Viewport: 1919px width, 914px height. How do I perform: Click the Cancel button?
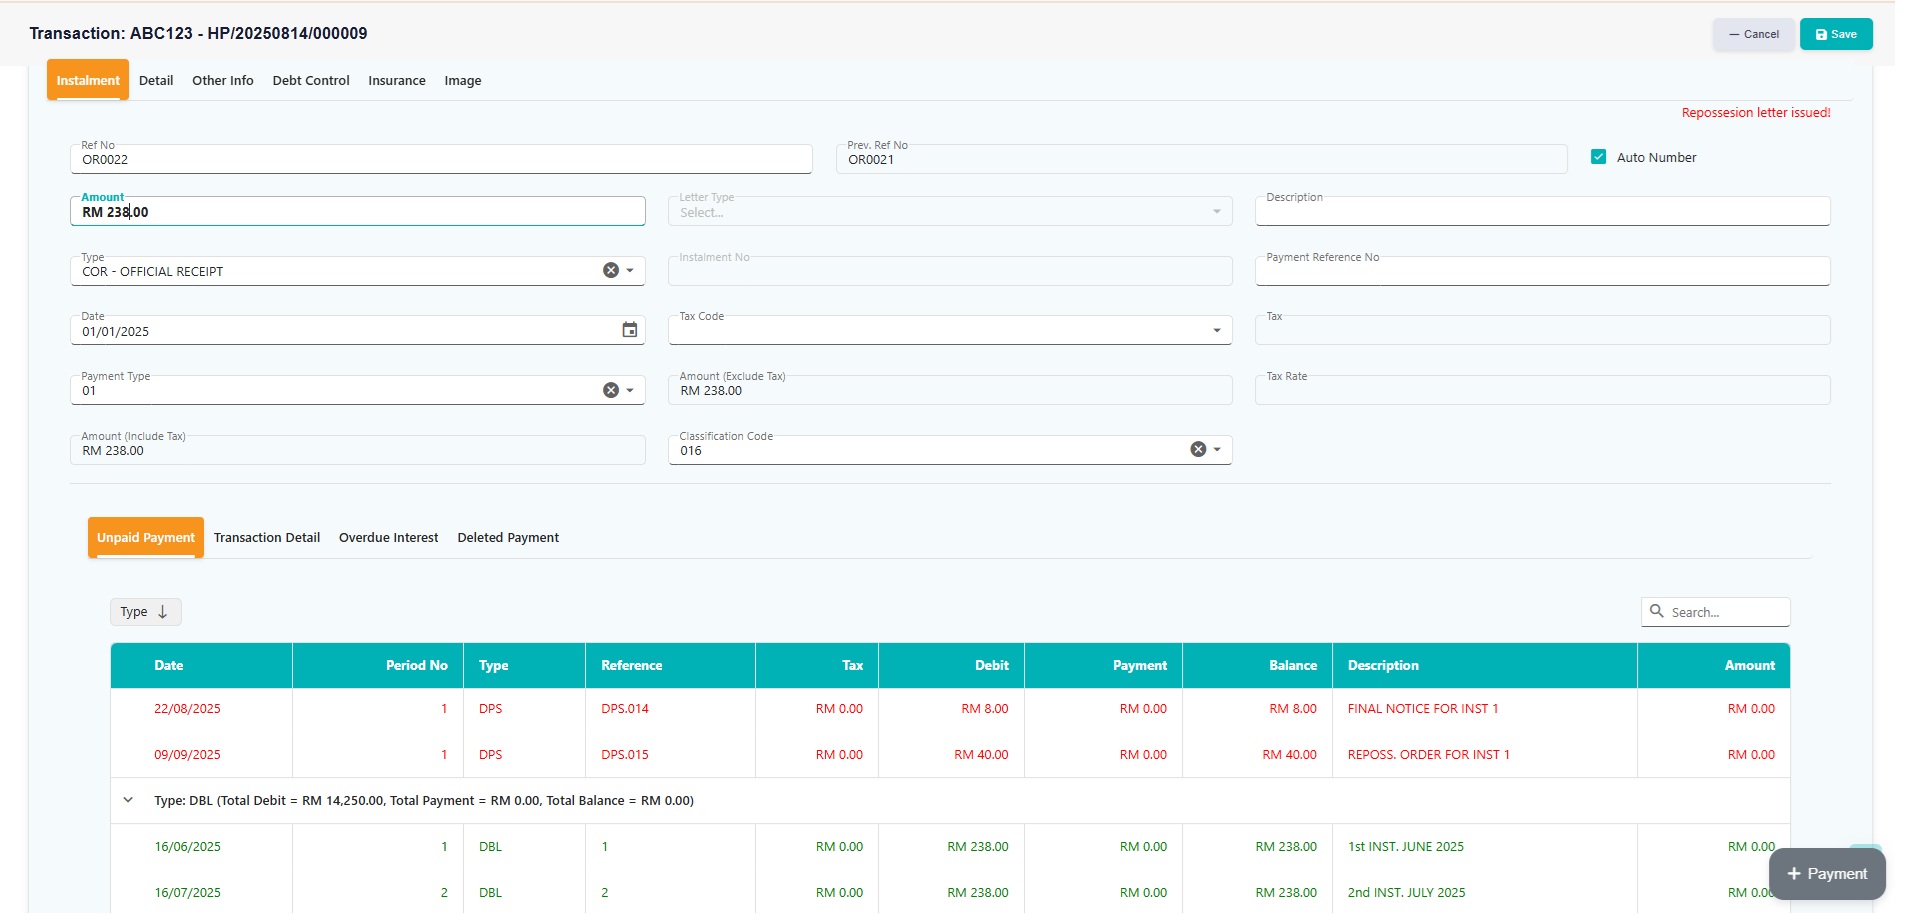(1753, 34)
